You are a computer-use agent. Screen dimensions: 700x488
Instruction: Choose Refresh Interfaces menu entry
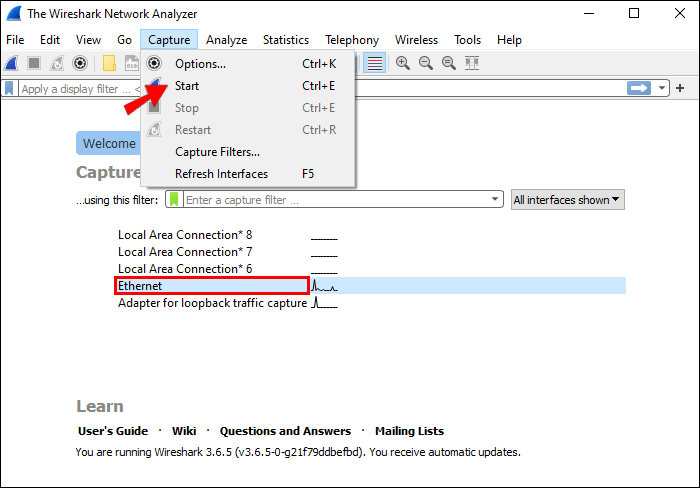[248, 174]
